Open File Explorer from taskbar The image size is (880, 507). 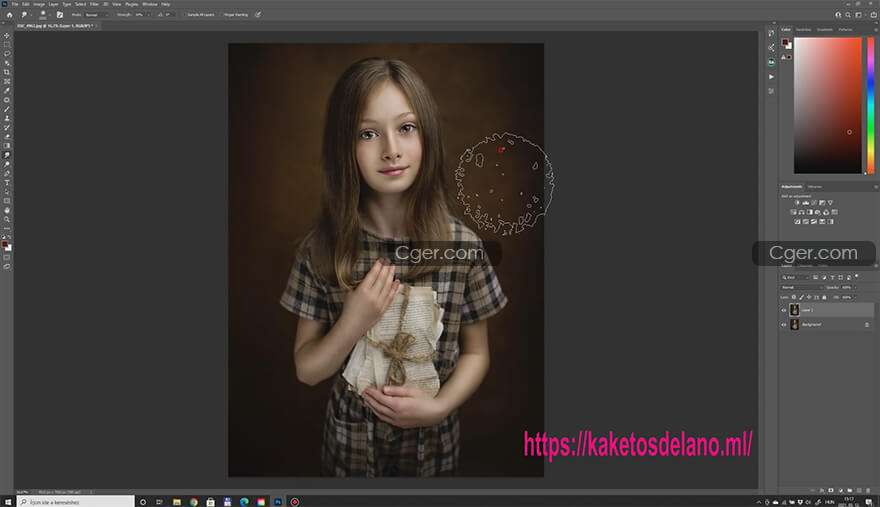[177, 502]
